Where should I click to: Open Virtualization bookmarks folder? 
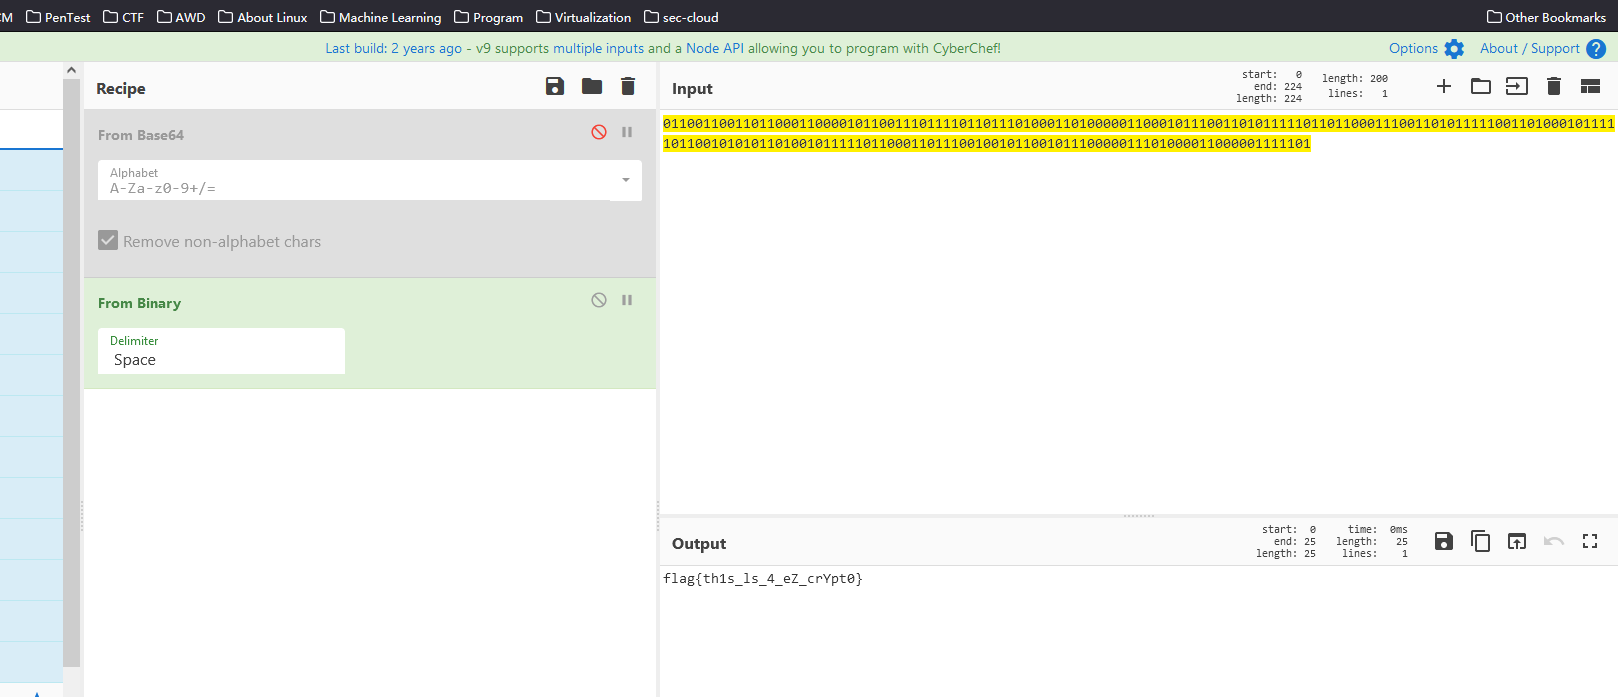click(583, 17)
